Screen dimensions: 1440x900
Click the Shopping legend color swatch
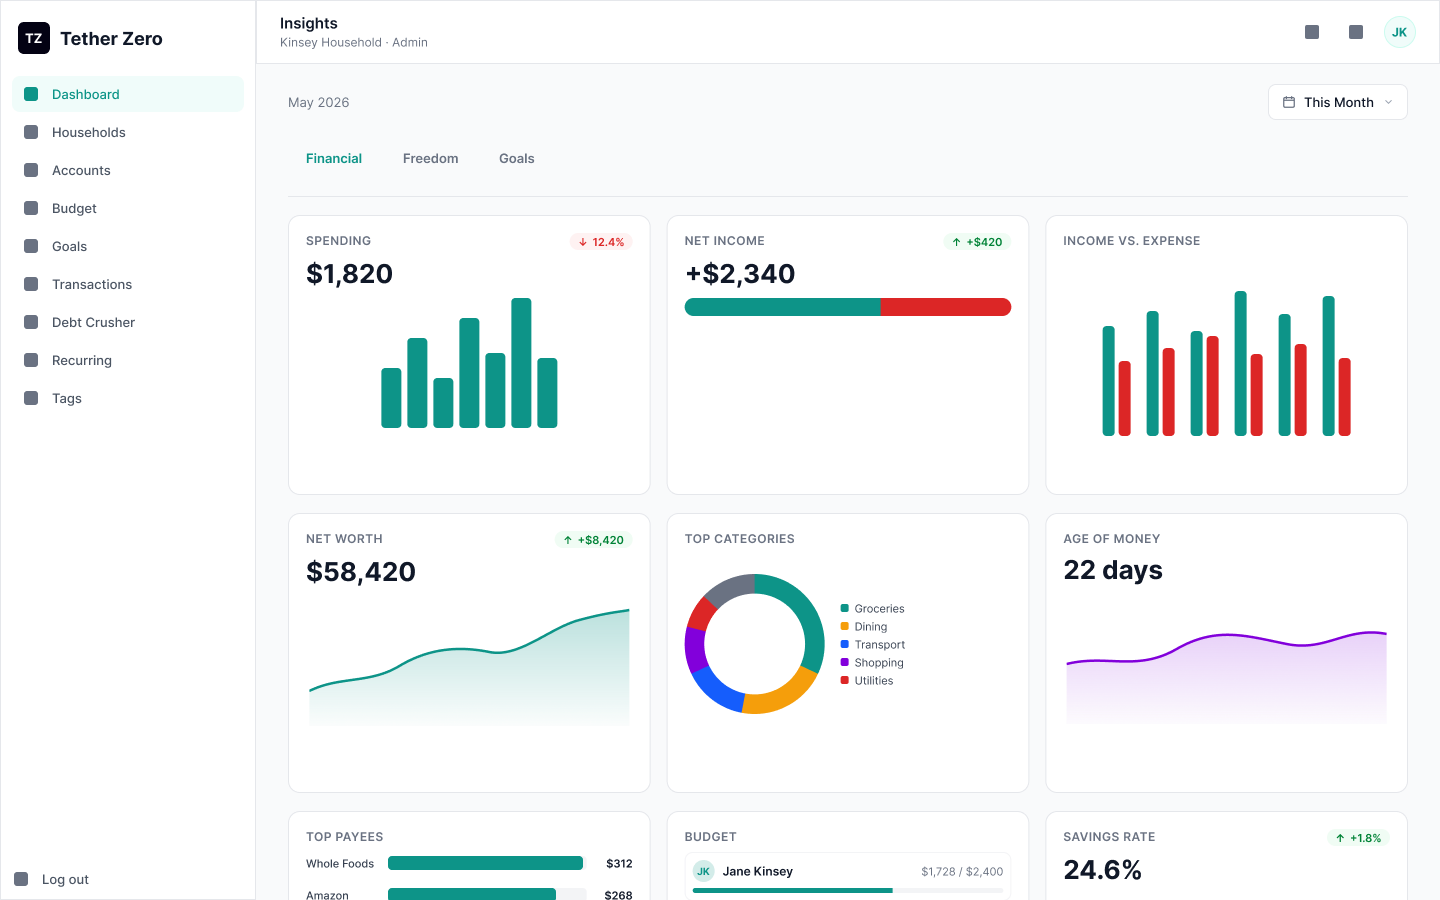coord(845,662)
